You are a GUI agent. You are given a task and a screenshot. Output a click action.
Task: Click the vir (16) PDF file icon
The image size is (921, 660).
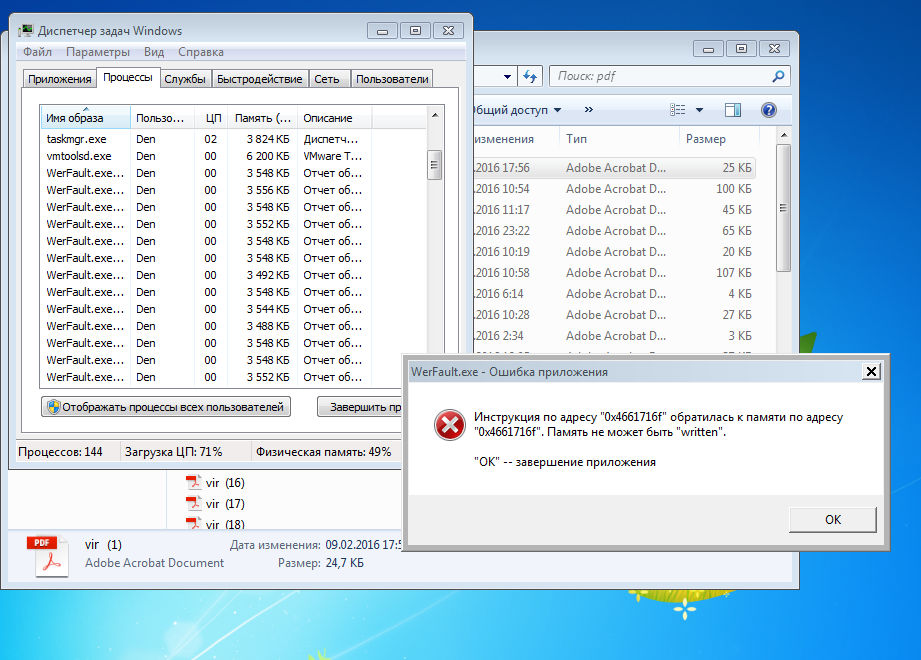click(x=194, y=483)
